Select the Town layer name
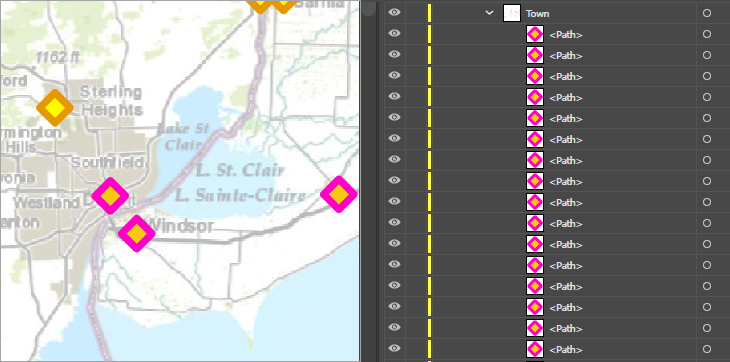 [538, 13]
